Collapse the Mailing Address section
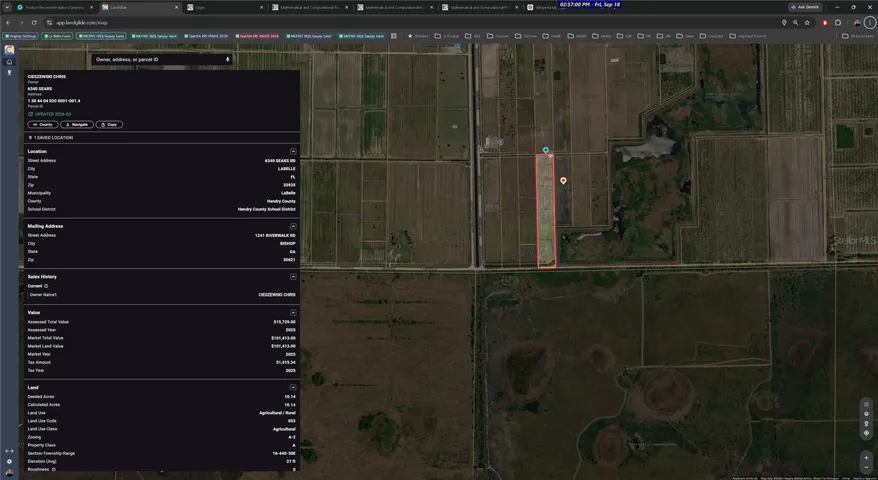This screenshot has width=878, height=480. pos(293,226)
